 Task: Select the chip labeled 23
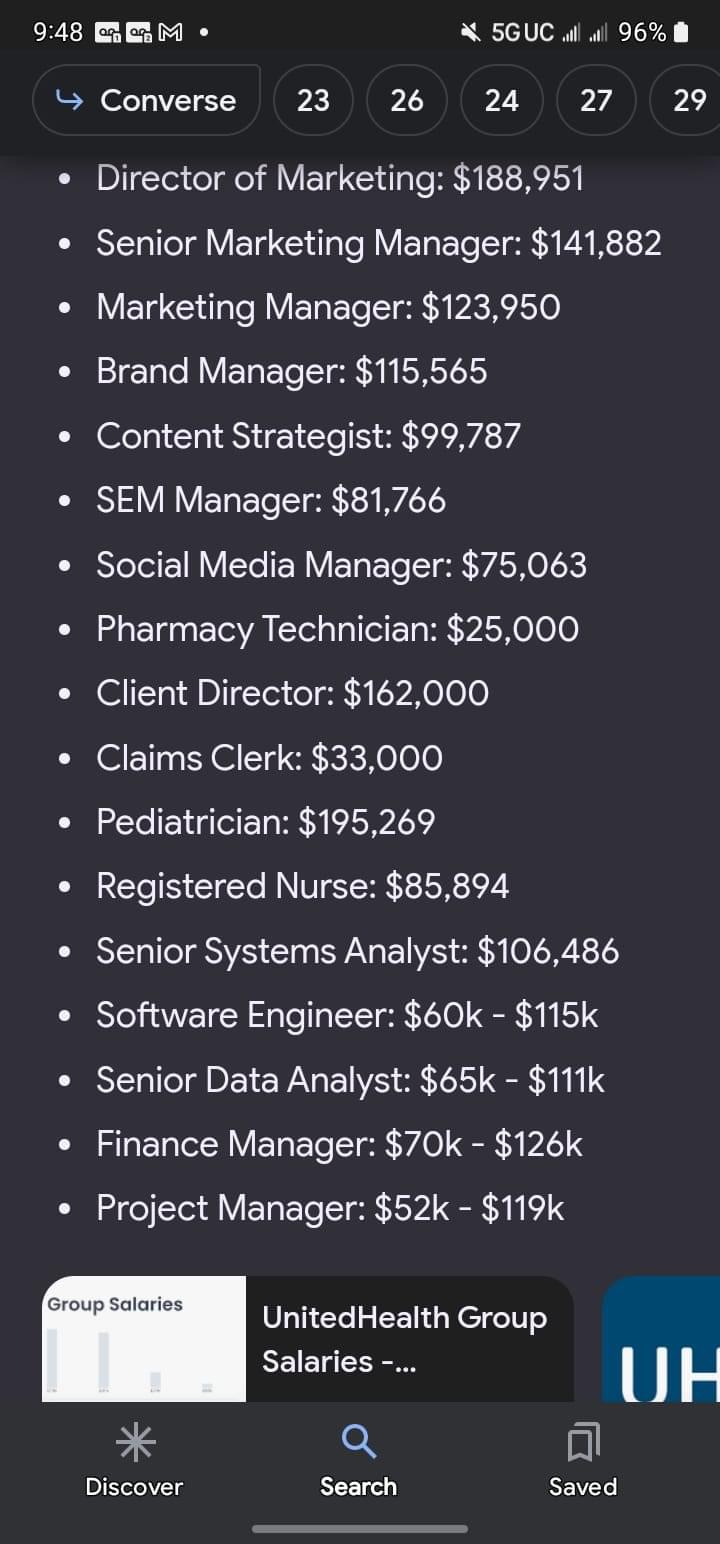(x=313, y=100)
